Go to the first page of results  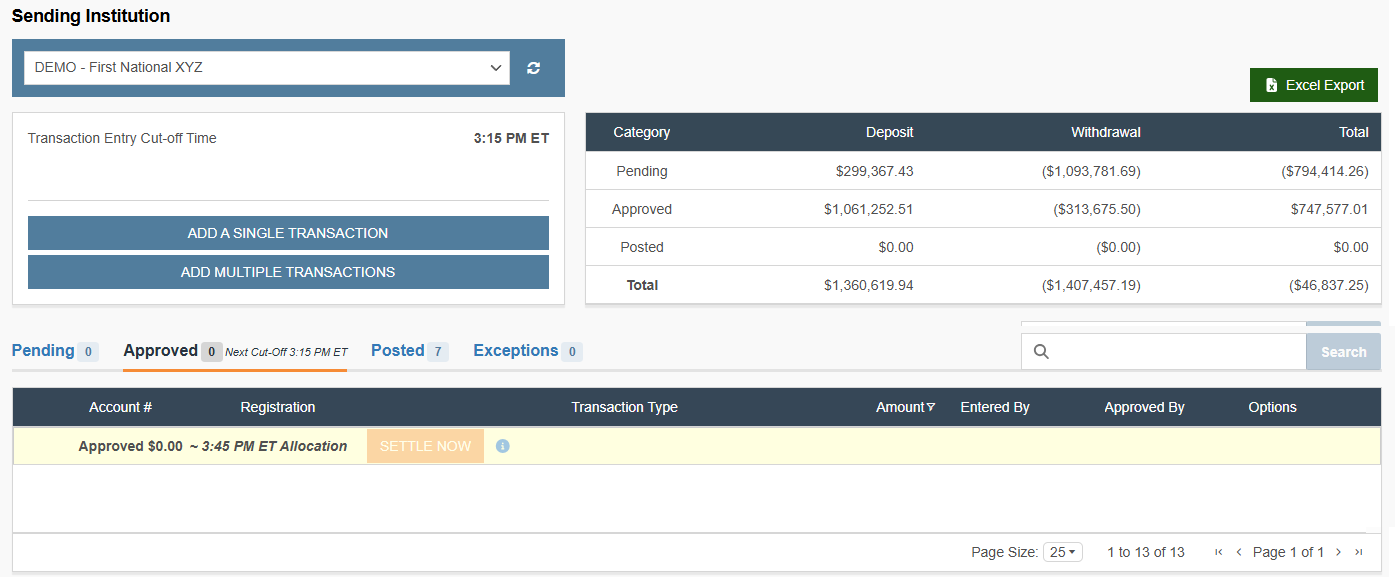click(x=1219, y=552)
